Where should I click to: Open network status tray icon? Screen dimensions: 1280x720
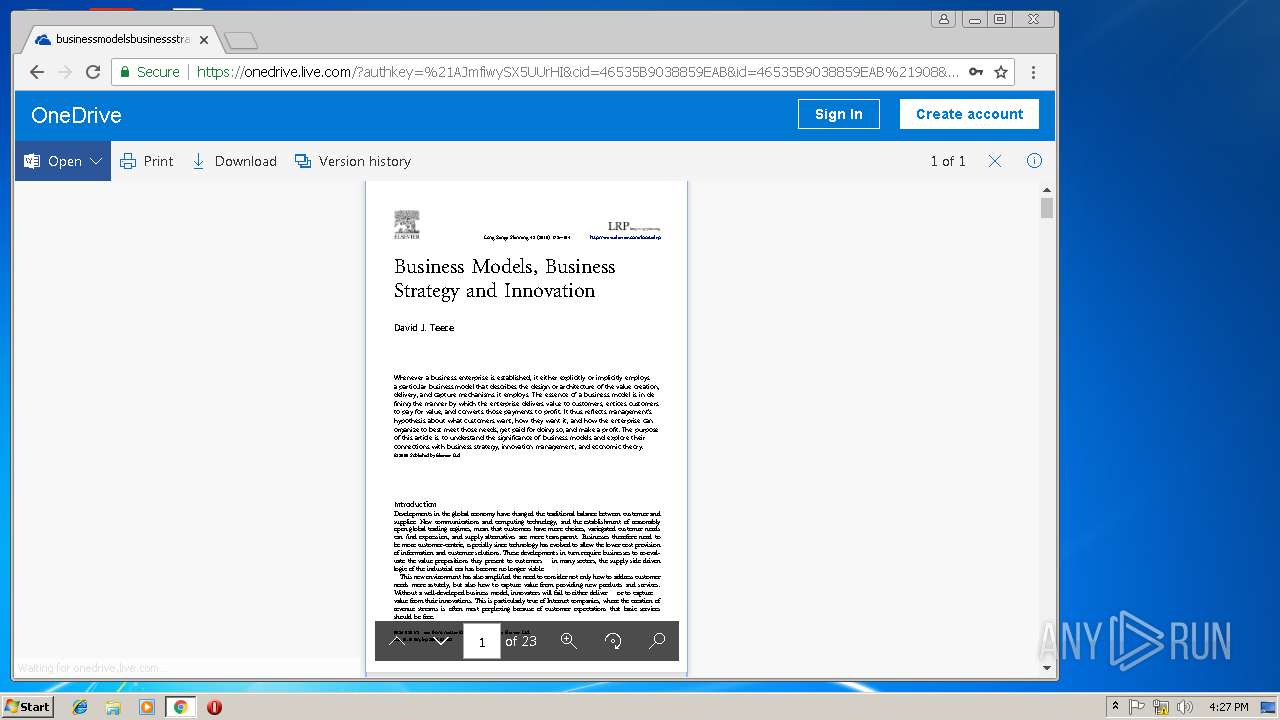click(1161, 707)
